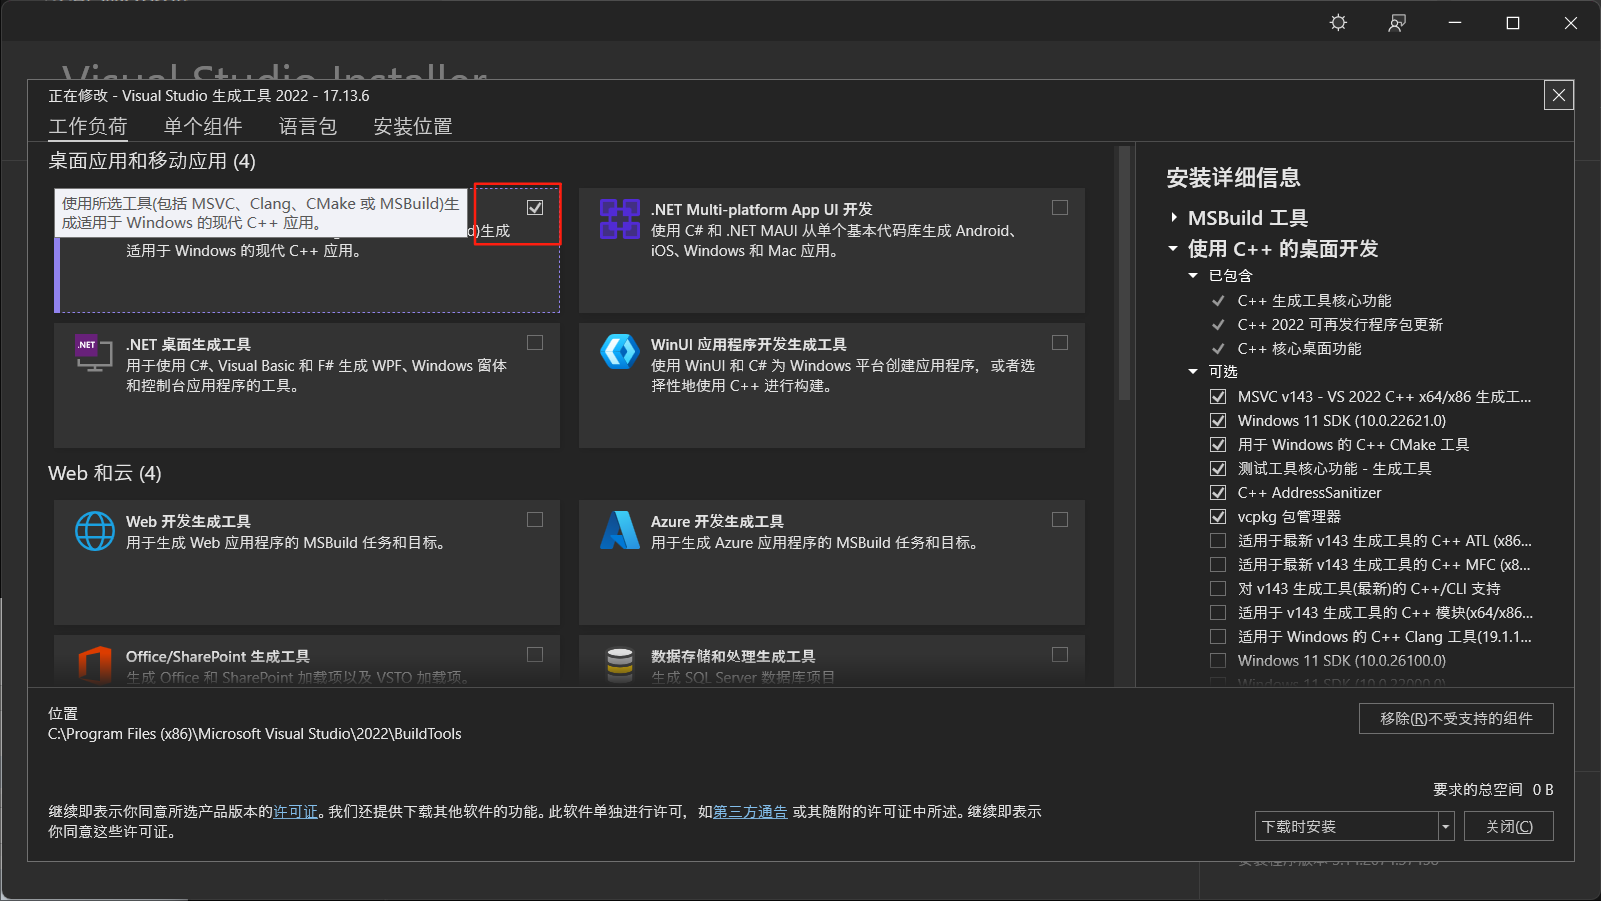Click the 数据存储和处理生成工具 database icon
Screen dimensions: 1601x901
coord(620,662)
